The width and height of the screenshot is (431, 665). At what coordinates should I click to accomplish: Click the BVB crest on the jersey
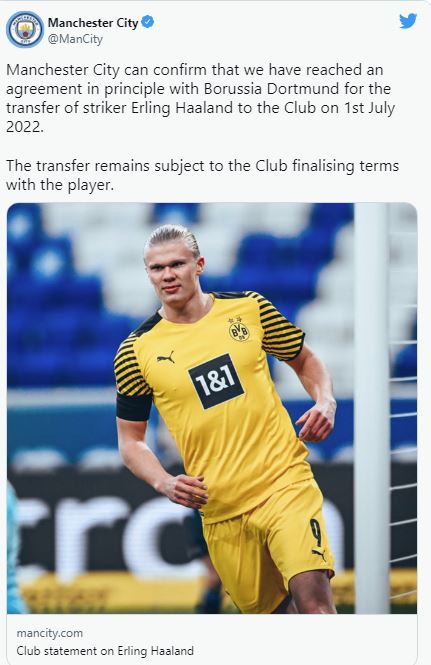click(x=239, y=329)
